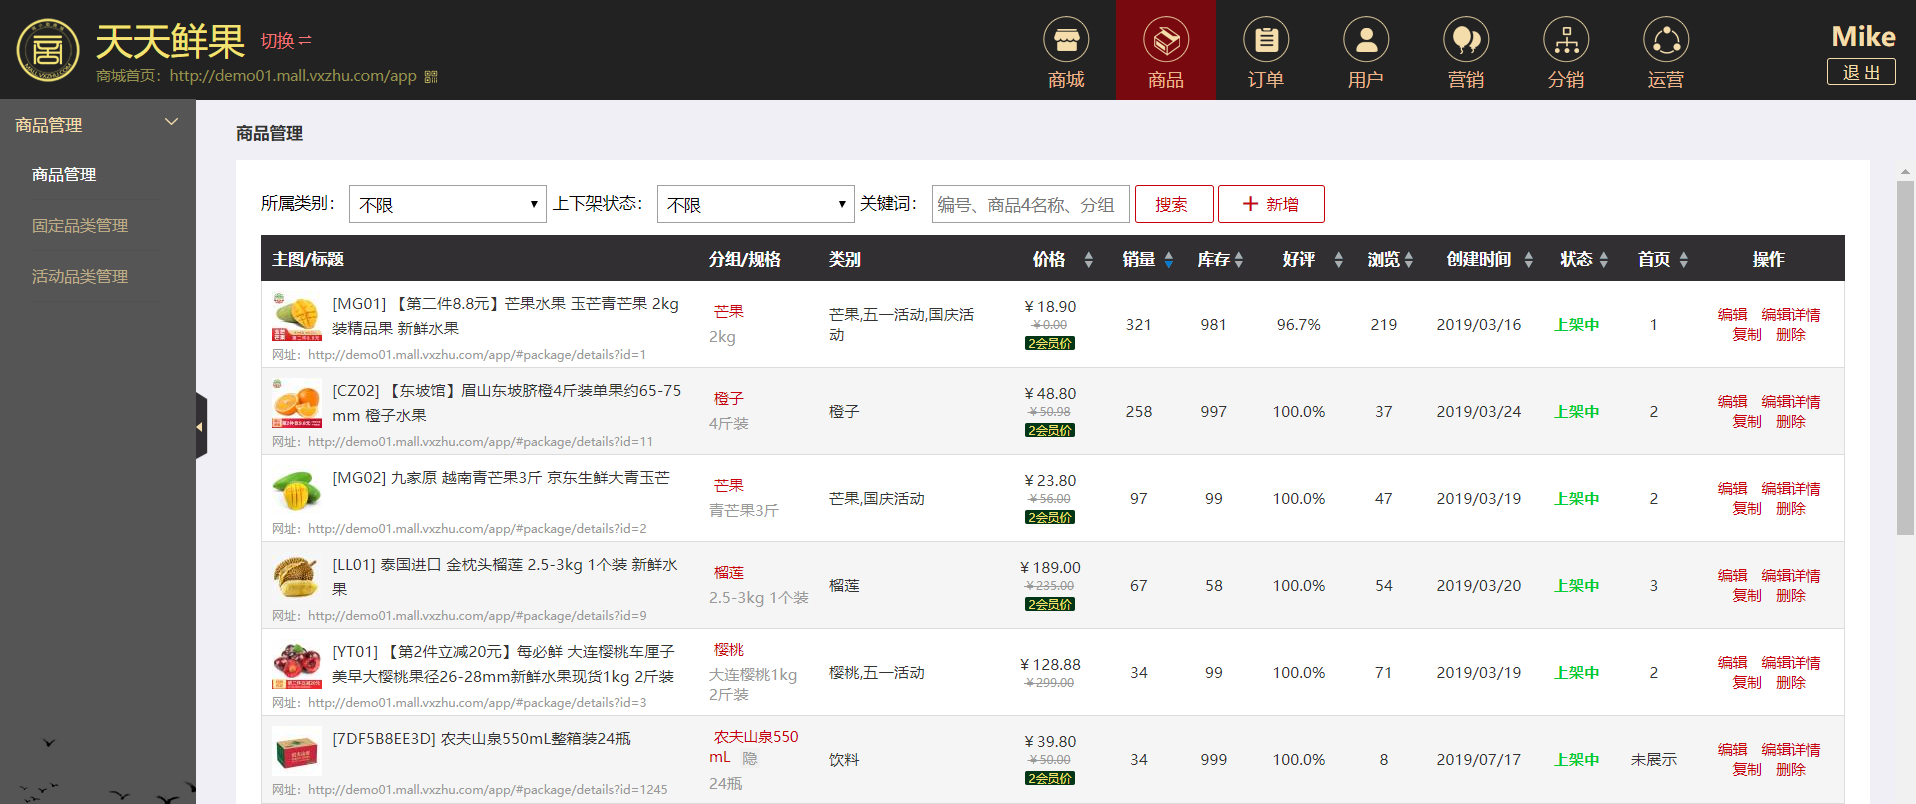Image resolution: width=1916 pixels, height=804 pixels.
Task: Click the 搜索 search button
Action: (x=1173, y=204)
